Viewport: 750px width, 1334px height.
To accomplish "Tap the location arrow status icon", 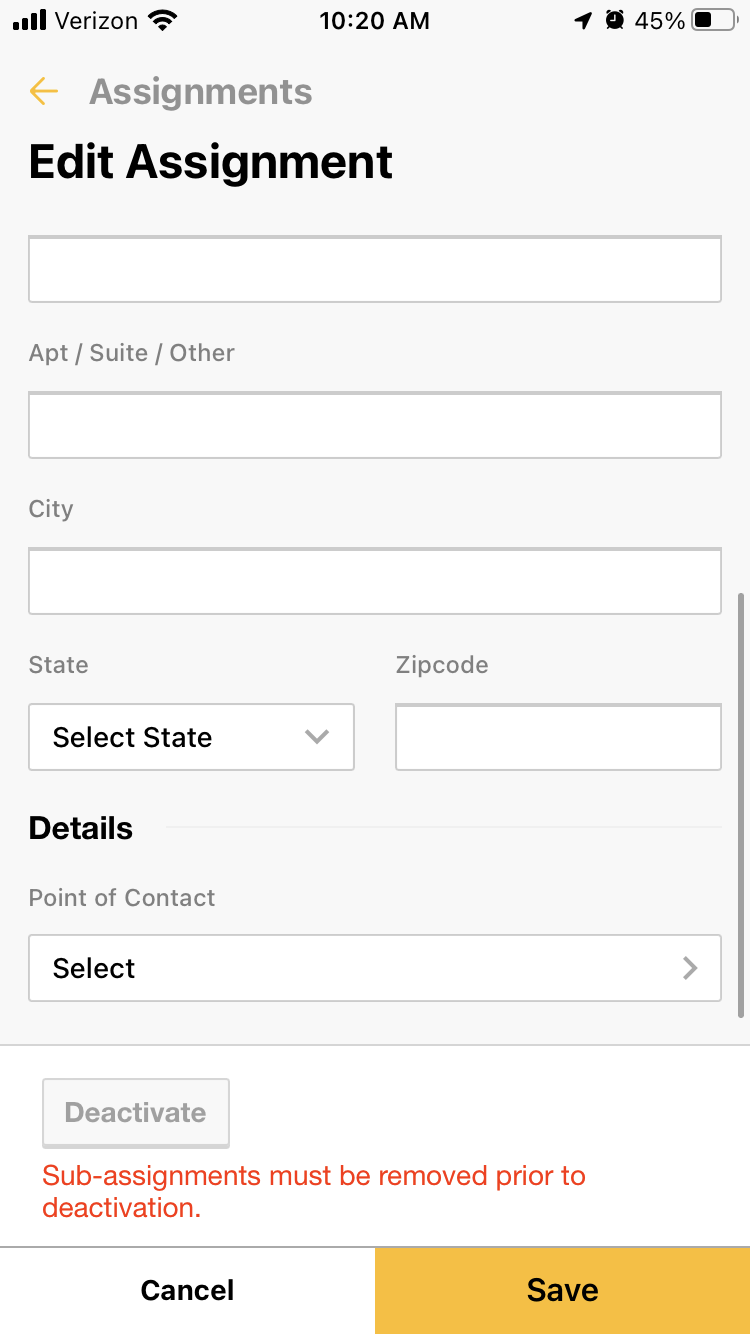I will (584, 20).
